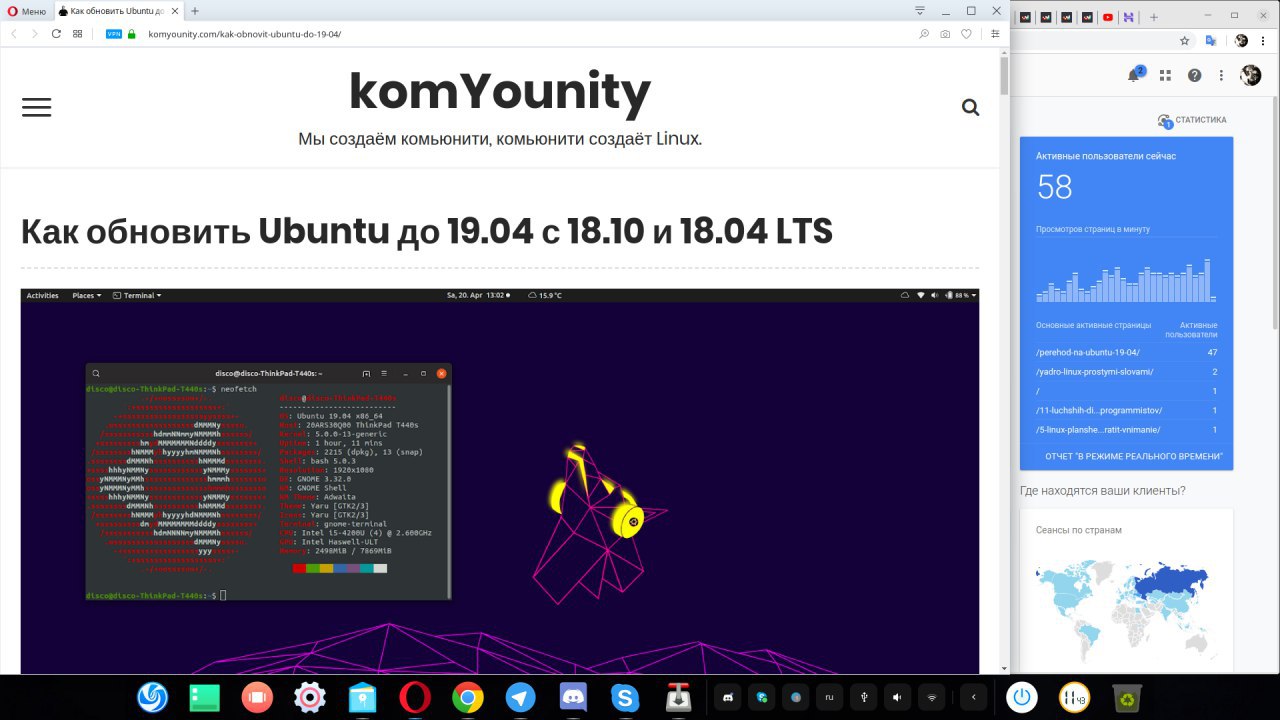The height and width of the screenshot is (720, 1280).
Task: Open Analytics account avatar
Action: point(1251,75)
